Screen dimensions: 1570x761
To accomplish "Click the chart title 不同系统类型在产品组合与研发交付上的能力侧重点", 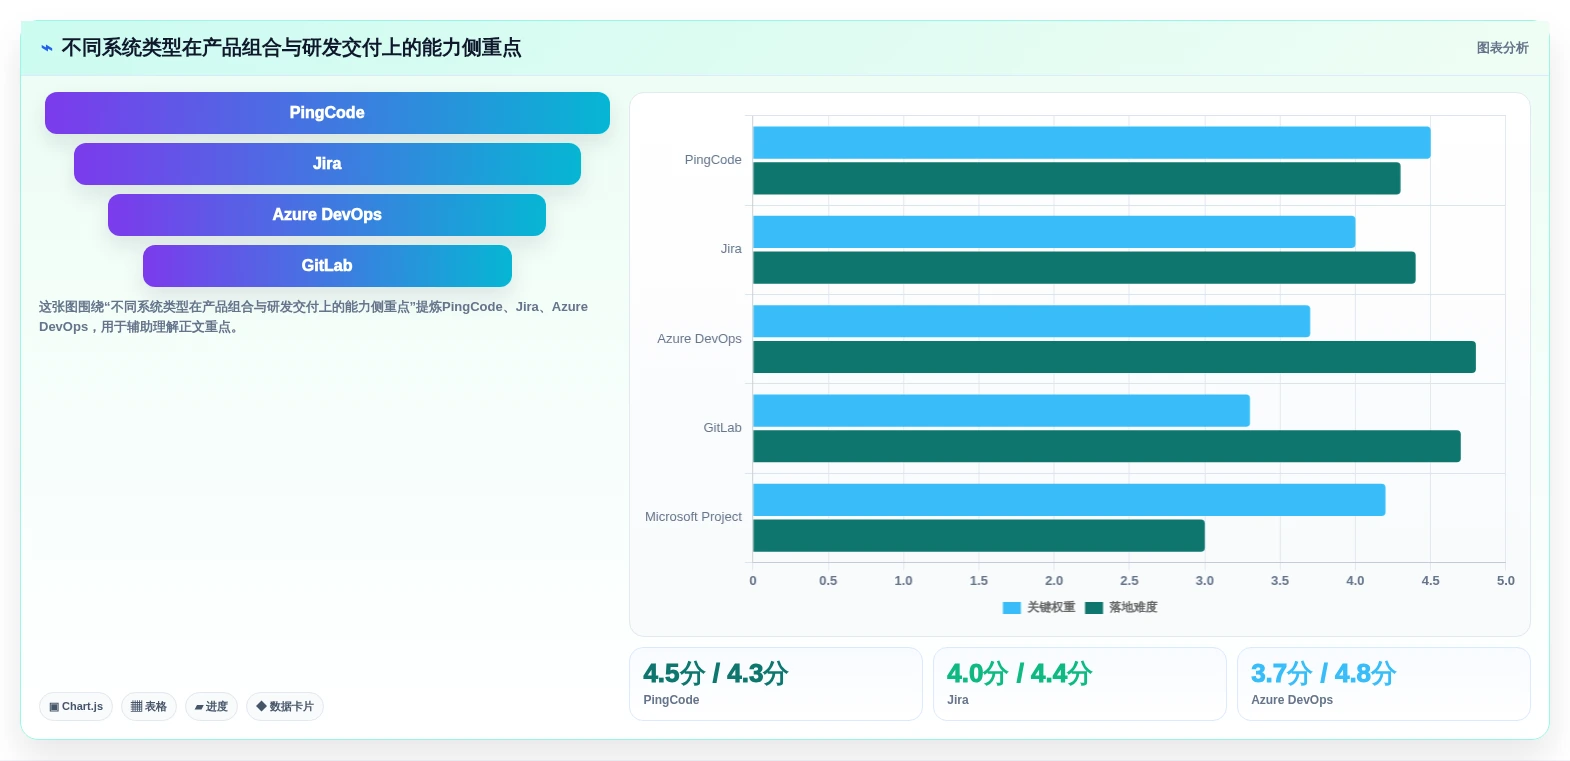I will [291, 48].
